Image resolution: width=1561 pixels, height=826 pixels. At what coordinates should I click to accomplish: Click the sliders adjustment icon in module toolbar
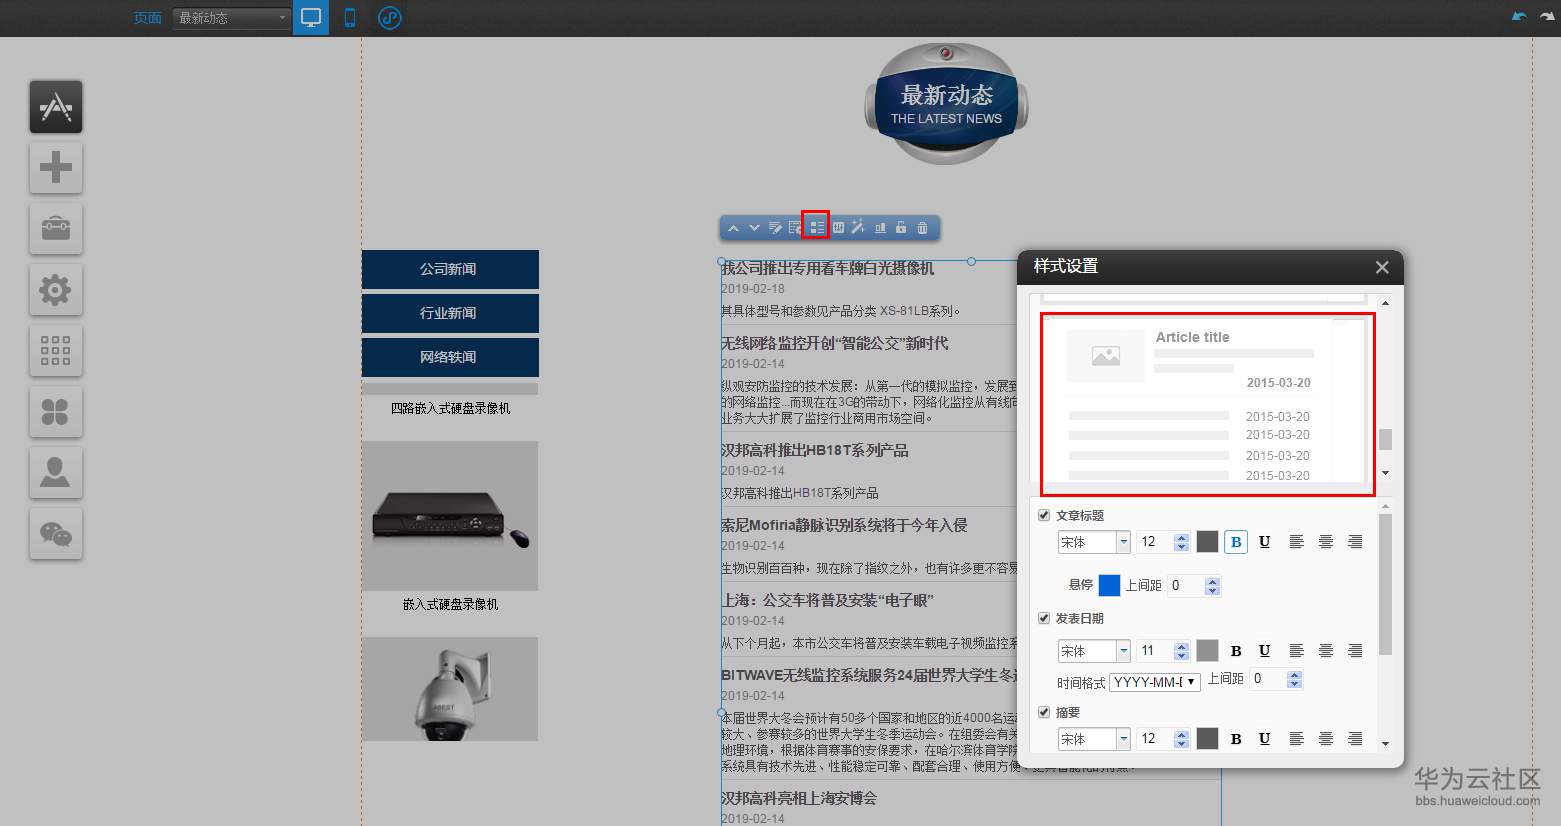(838, 228)
